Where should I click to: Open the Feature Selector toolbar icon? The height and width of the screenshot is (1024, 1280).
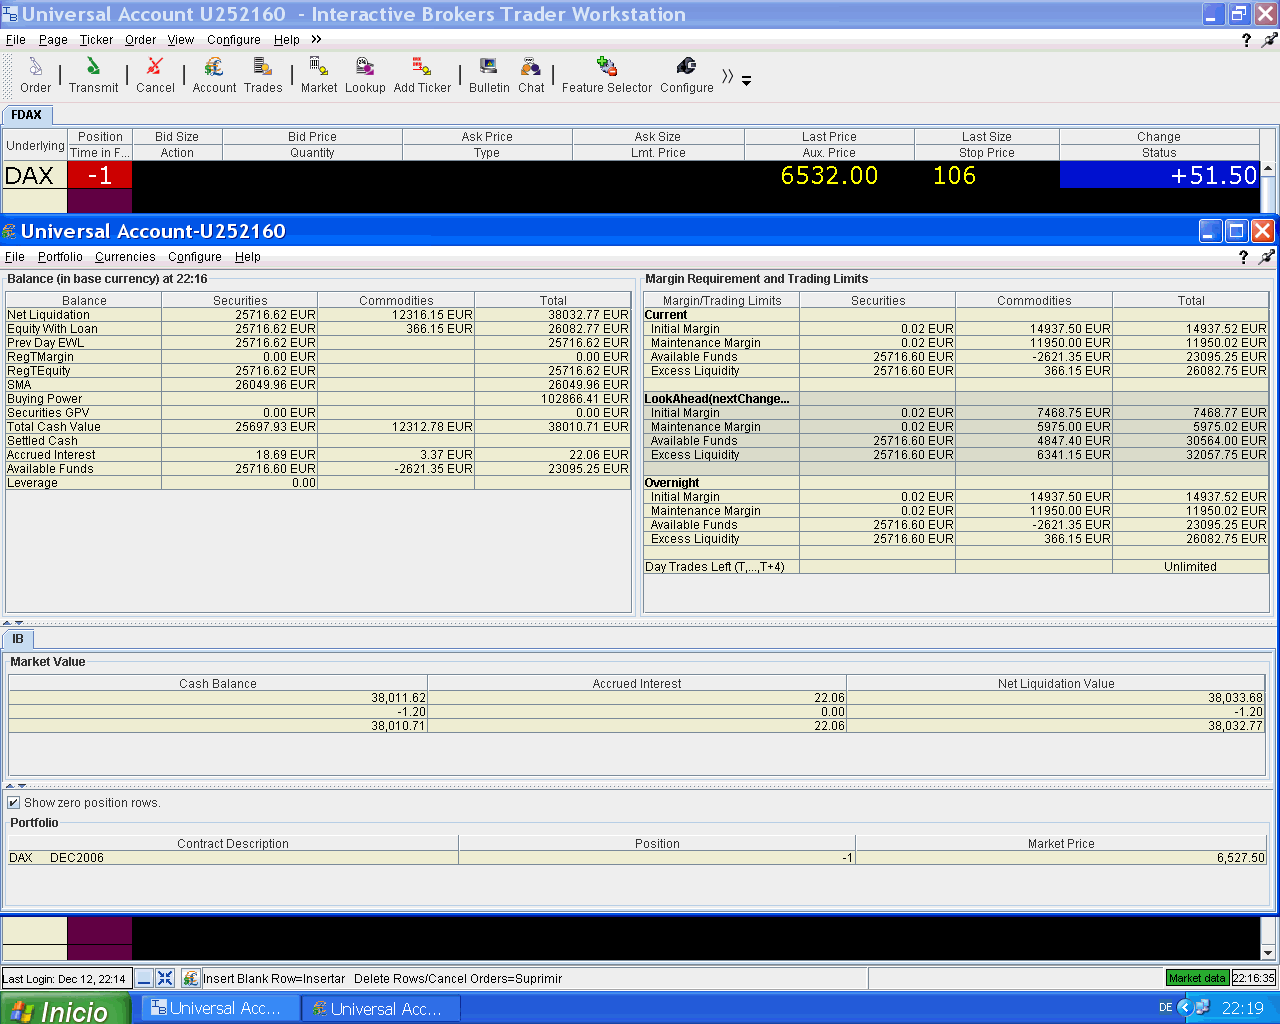click(x=606, y=75)
